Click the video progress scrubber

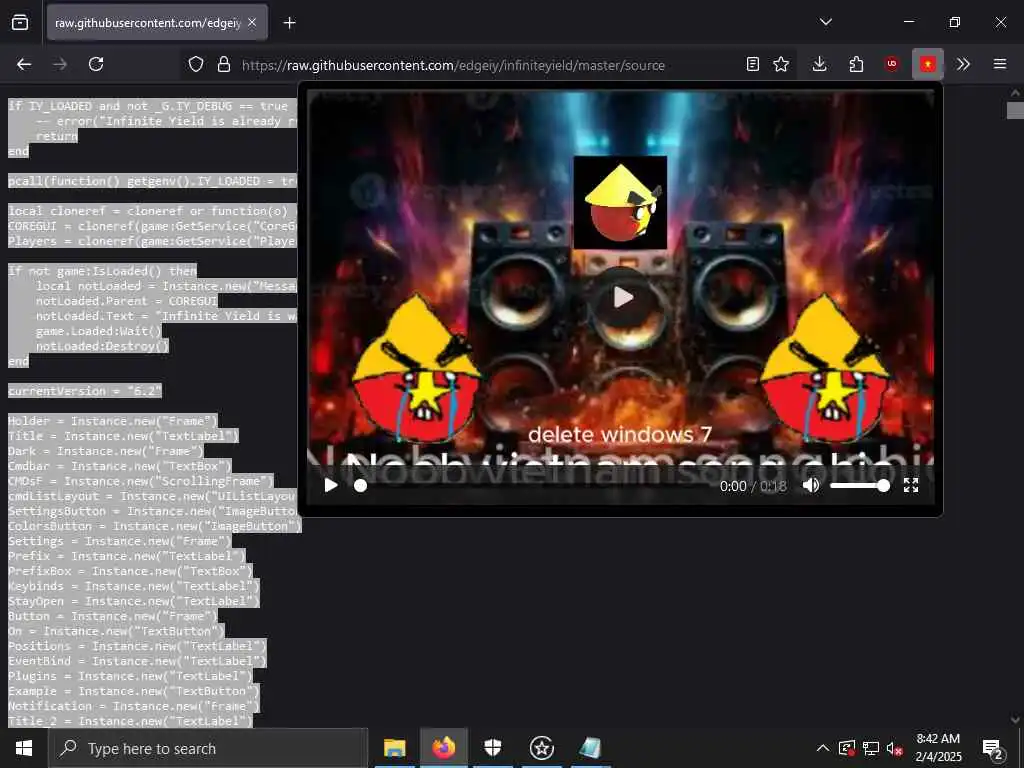click(x=360, y=486)
